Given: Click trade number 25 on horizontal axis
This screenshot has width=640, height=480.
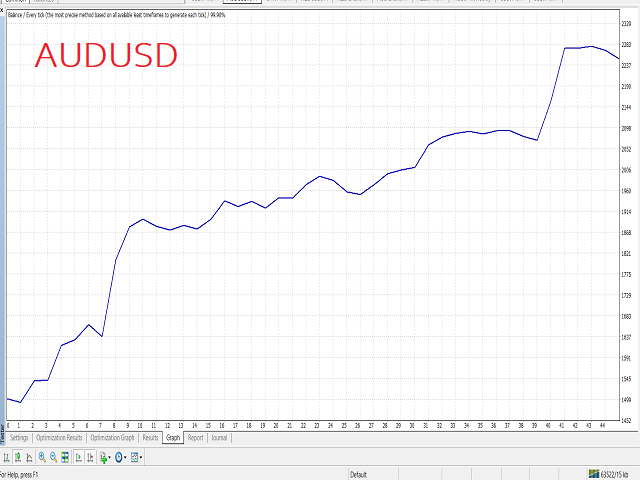Looking at the screenshot, I should 344,425.
